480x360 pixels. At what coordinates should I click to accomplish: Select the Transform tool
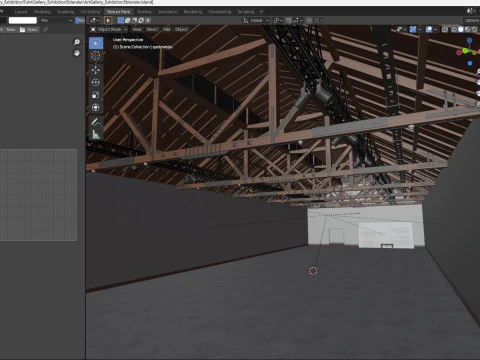[x=96, y=107]
